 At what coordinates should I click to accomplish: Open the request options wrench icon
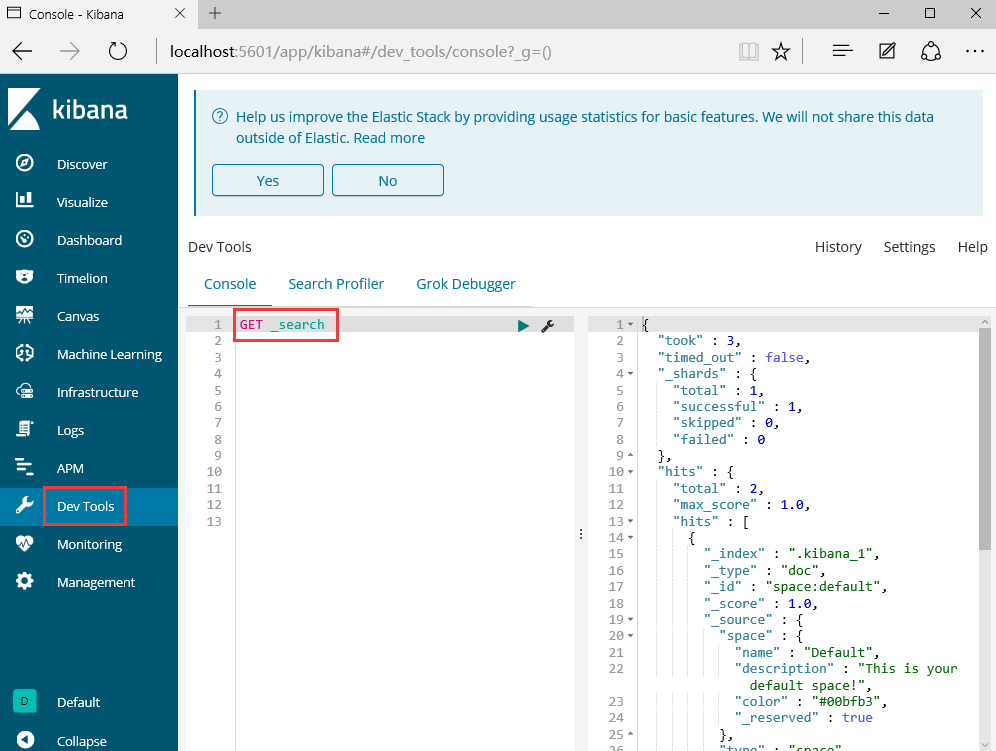[548, 326]
